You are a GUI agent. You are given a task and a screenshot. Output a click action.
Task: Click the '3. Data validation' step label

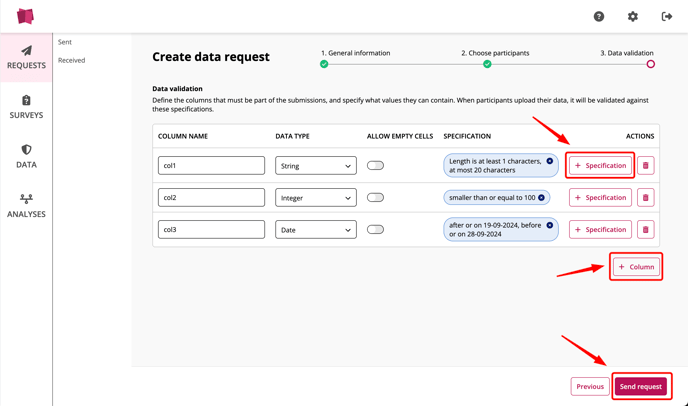pyautogui.click(x=627, y=53)
